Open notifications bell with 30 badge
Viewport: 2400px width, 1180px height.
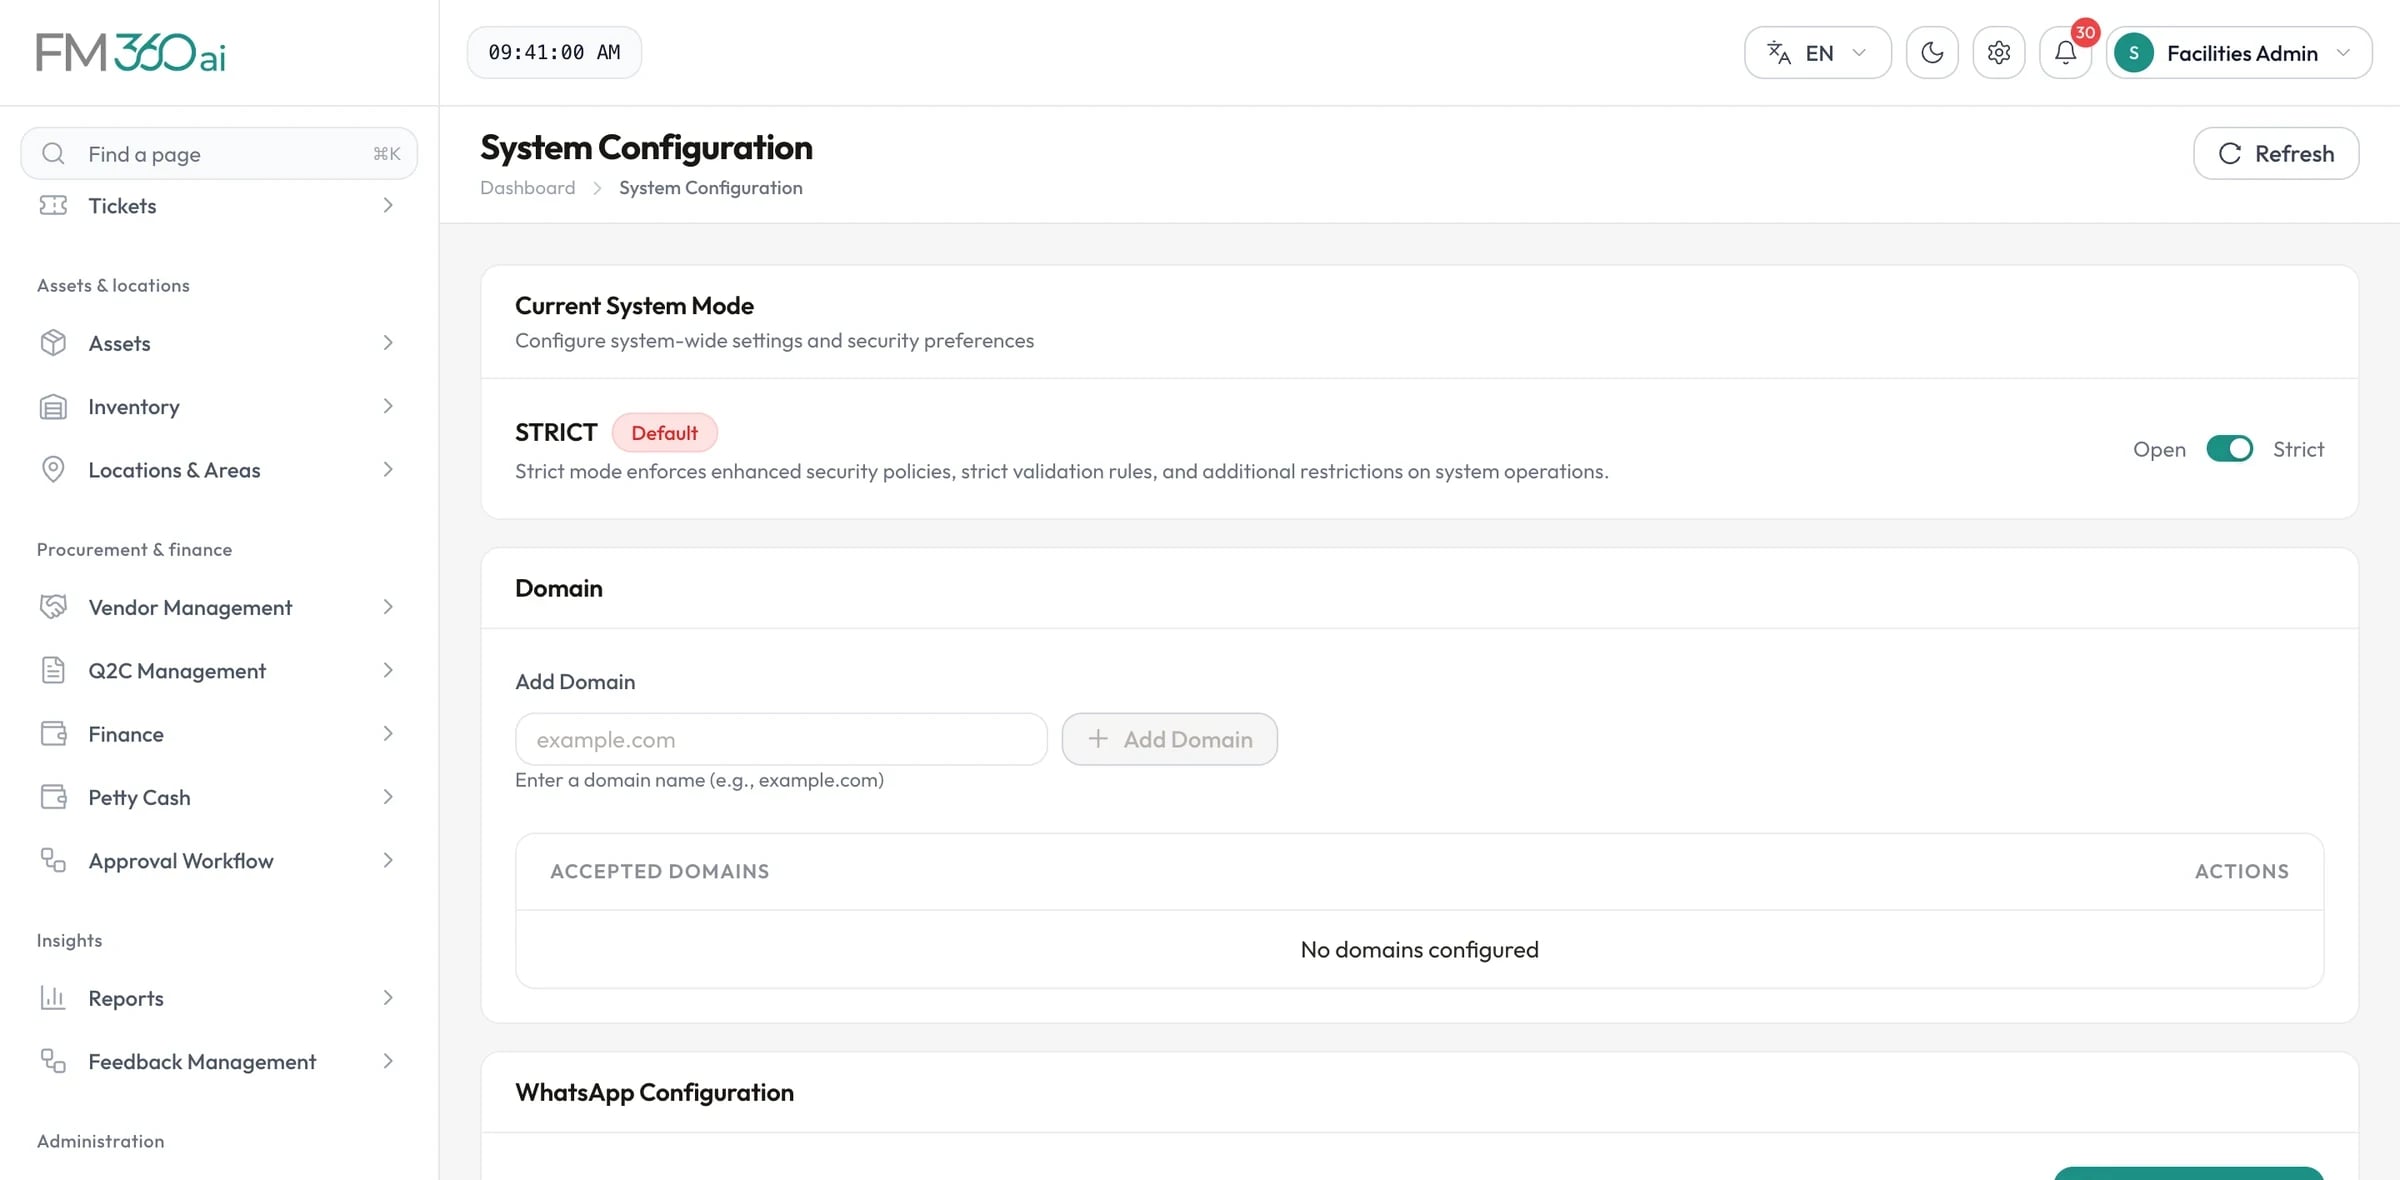coord(2066,53)
